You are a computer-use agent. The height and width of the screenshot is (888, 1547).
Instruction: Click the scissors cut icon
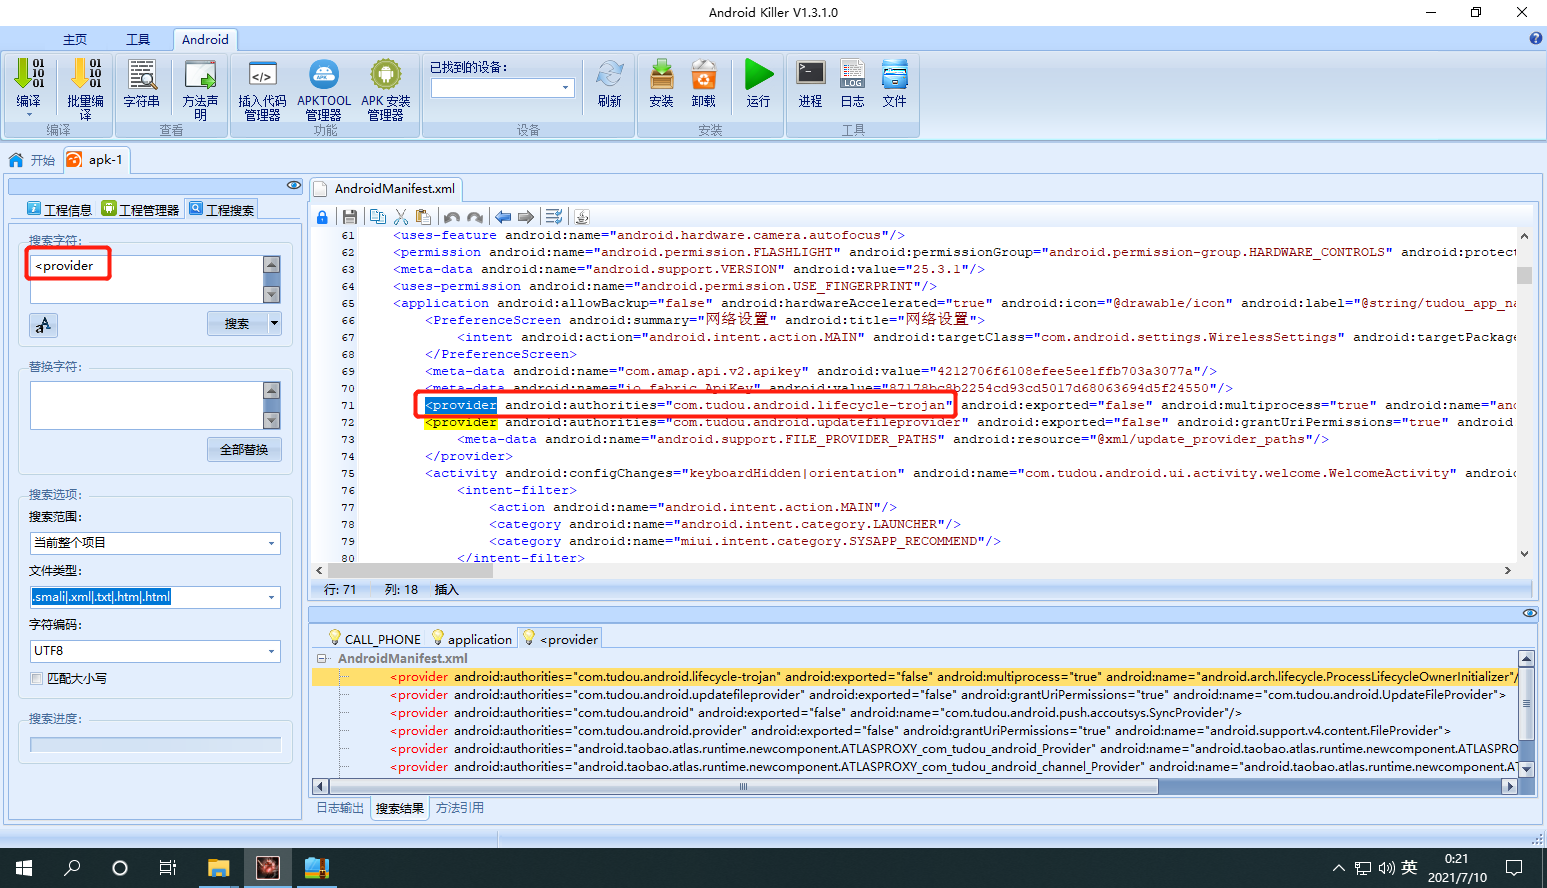[x=401, y=217]
